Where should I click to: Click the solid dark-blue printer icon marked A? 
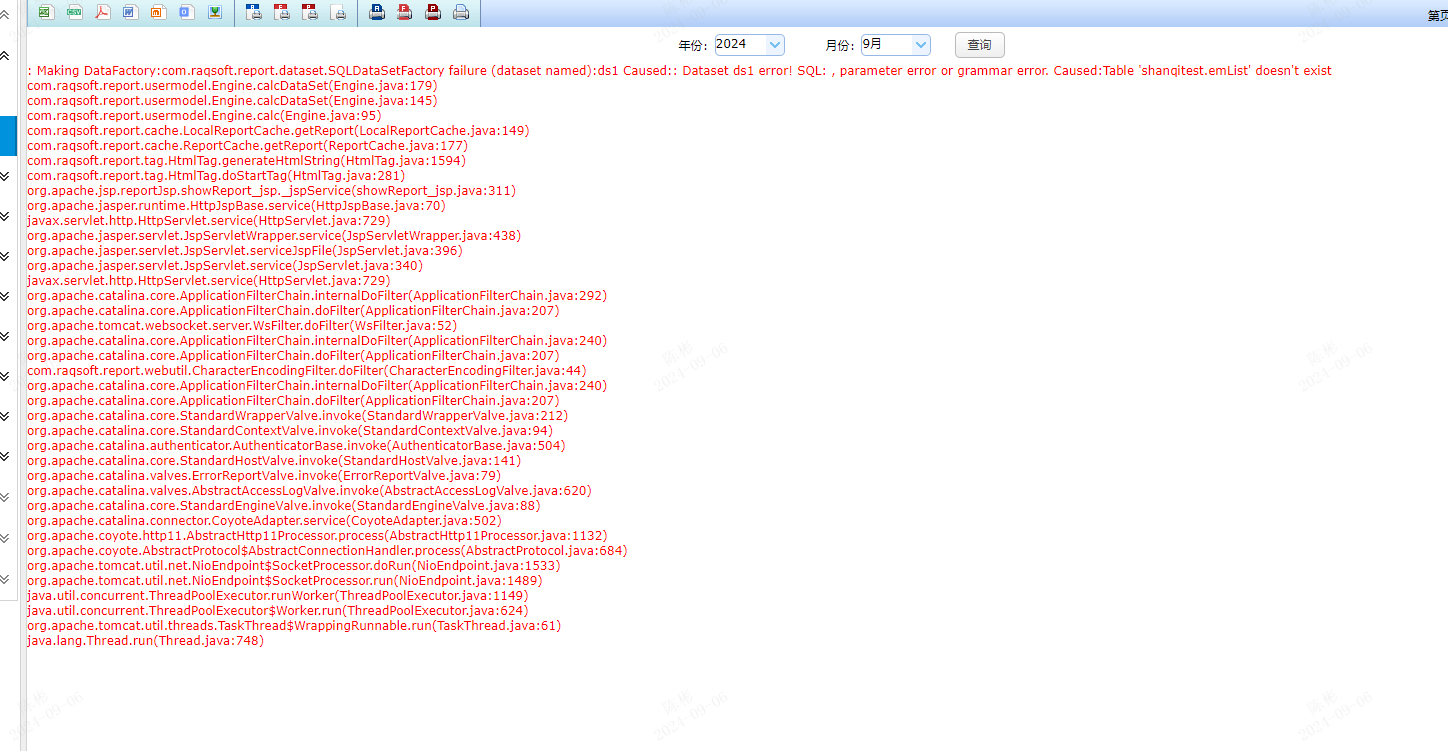point(377,12)
